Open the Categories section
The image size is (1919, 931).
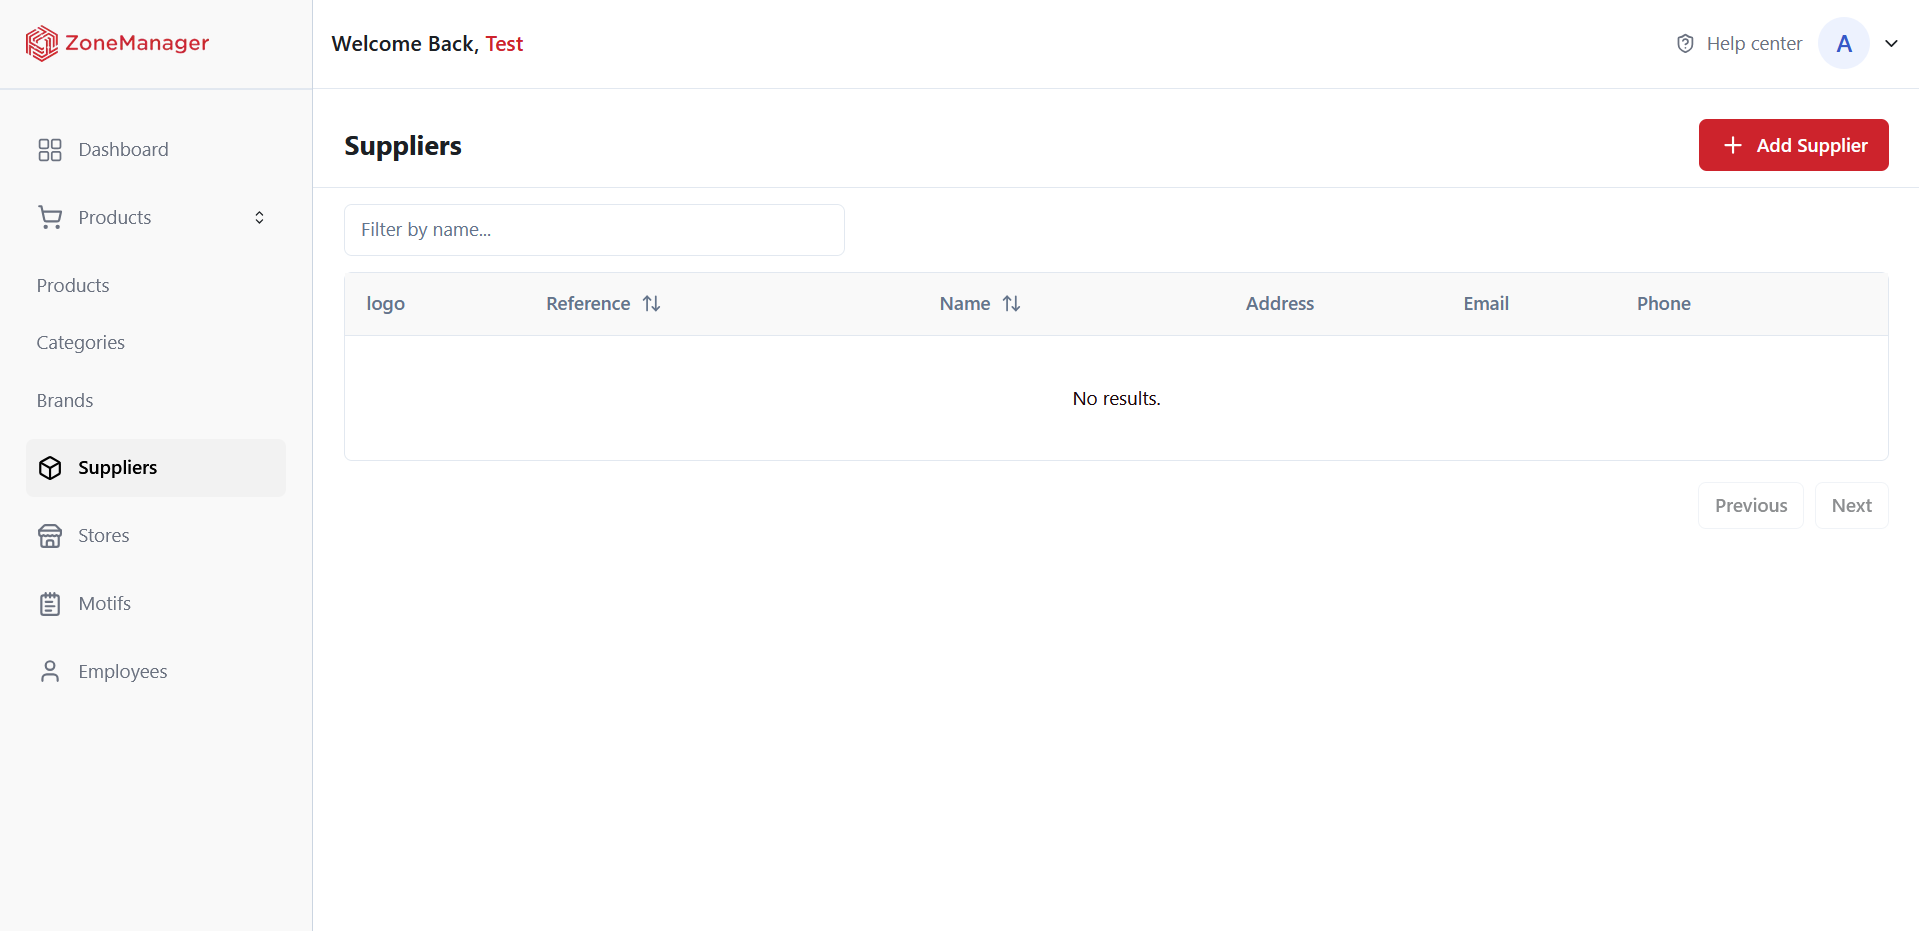click(80, 342)
